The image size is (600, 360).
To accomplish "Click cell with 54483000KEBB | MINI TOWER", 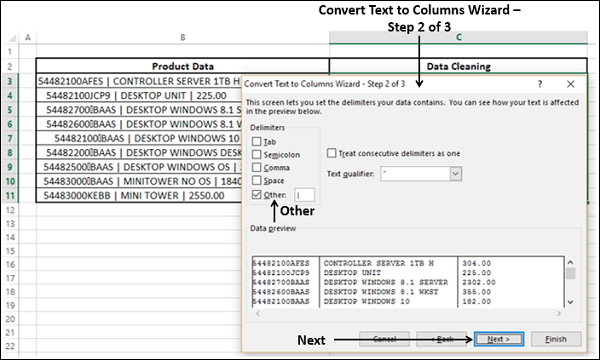I will (x=139, y=195).
